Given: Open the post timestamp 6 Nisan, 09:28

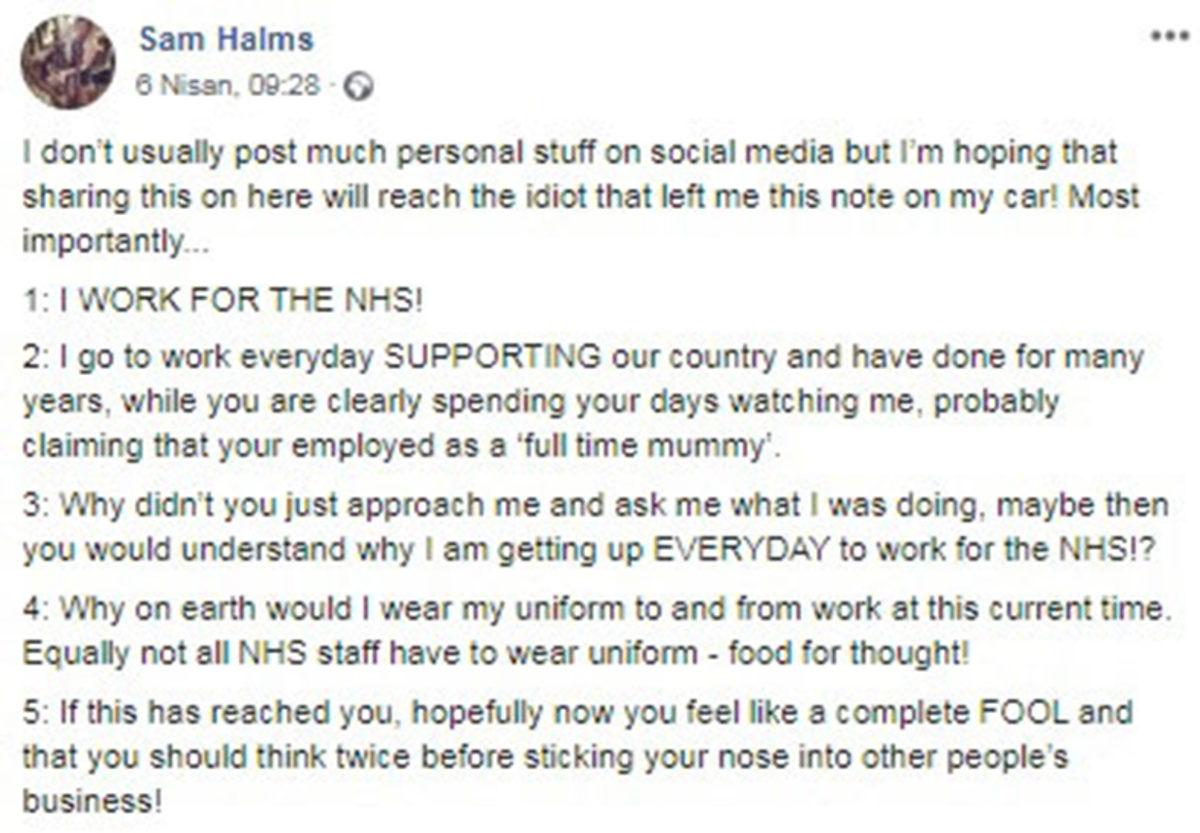Looking at the screenshot, I should 229,86.
